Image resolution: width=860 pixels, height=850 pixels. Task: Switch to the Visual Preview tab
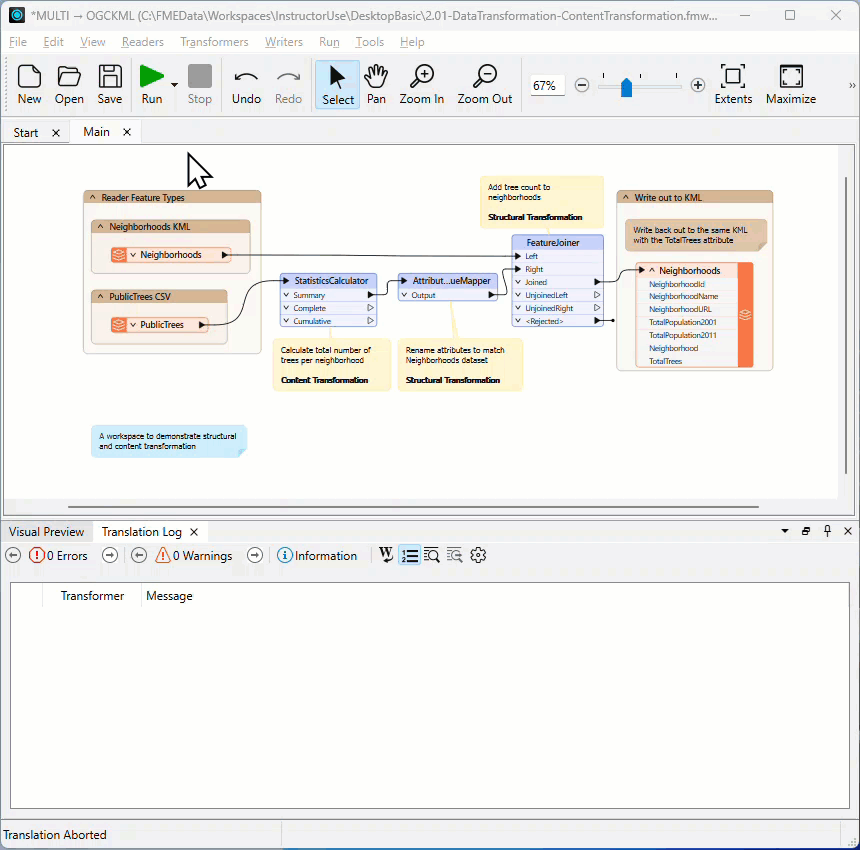coord(47,532)
